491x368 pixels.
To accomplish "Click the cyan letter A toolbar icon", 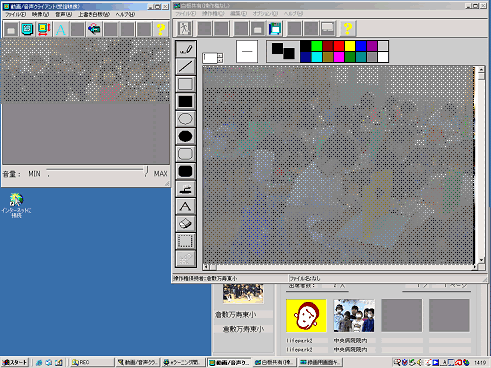I will point(61,30).
